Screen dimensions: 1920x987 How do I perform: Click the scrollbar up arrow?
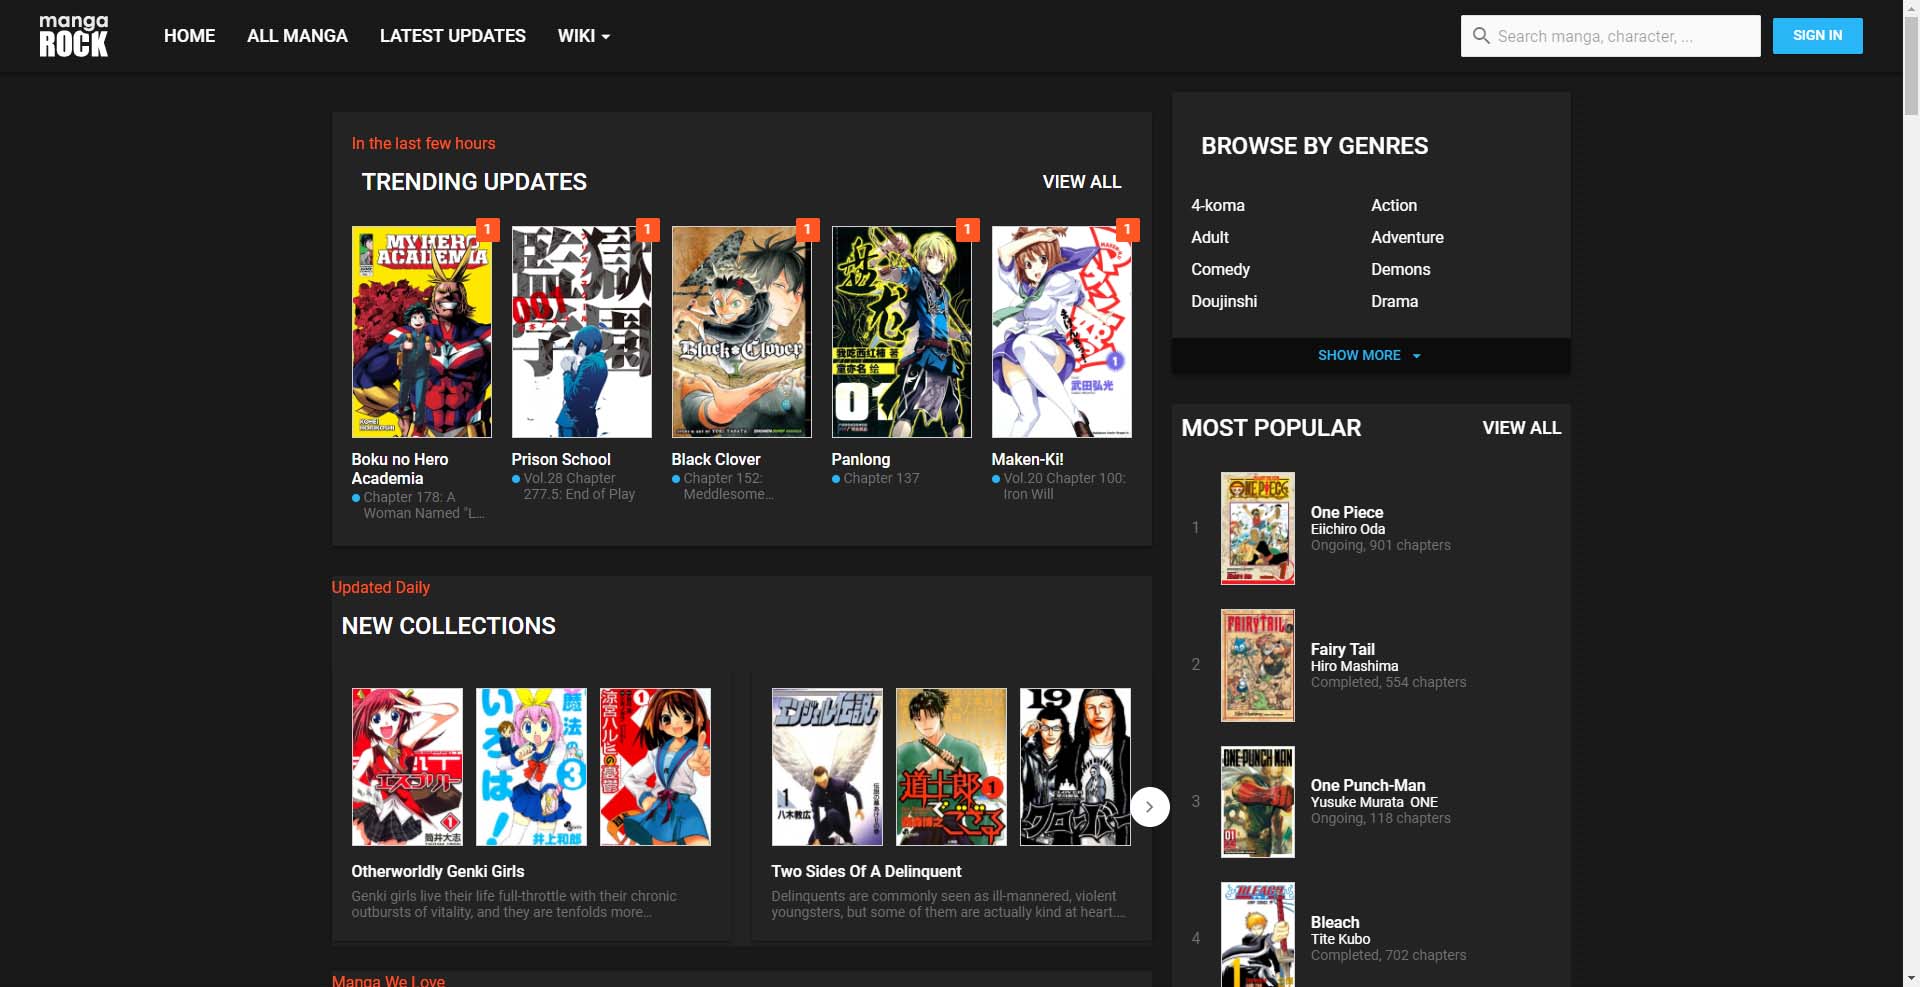coord(1911,8)
